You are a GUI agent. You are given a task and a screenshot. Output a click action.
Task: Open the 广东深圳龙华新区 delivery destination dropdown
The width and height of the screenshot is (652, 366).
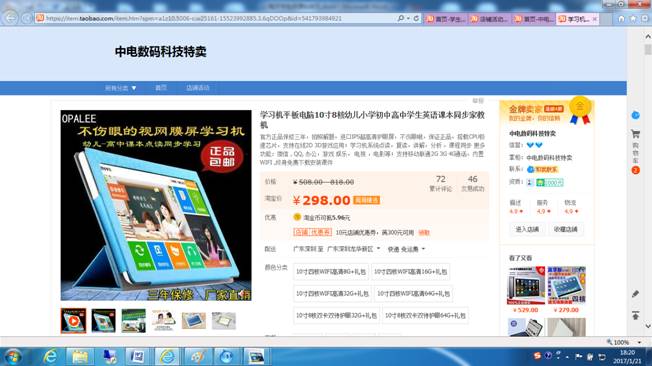[353, 249]
